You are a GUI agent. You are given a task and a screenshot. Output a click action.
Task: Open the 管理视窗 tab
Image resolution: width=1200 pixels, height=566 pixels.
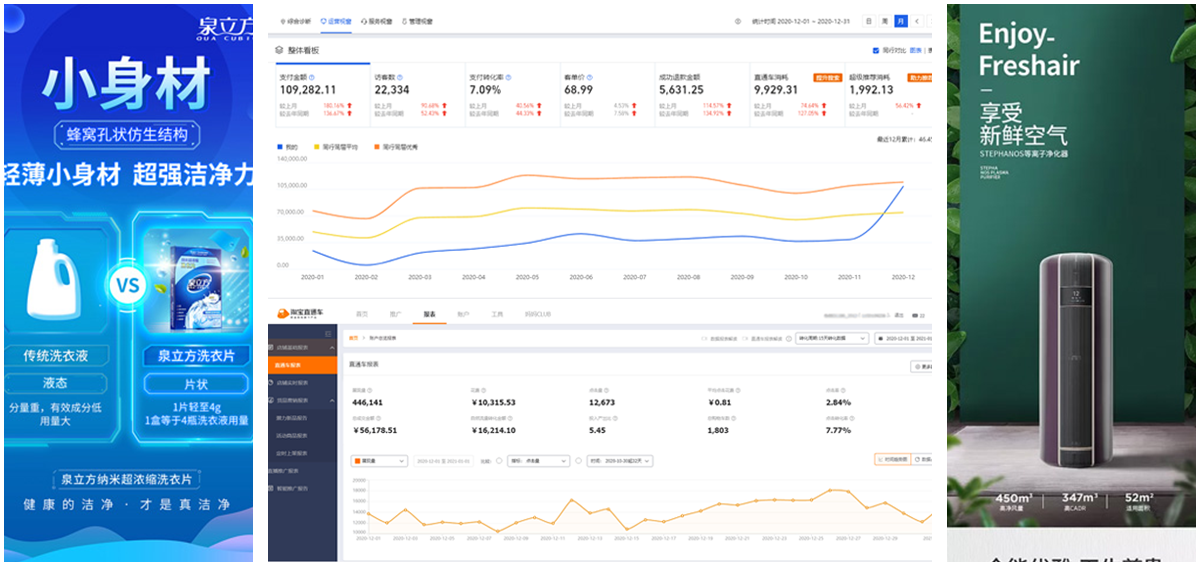click(418, 21)
